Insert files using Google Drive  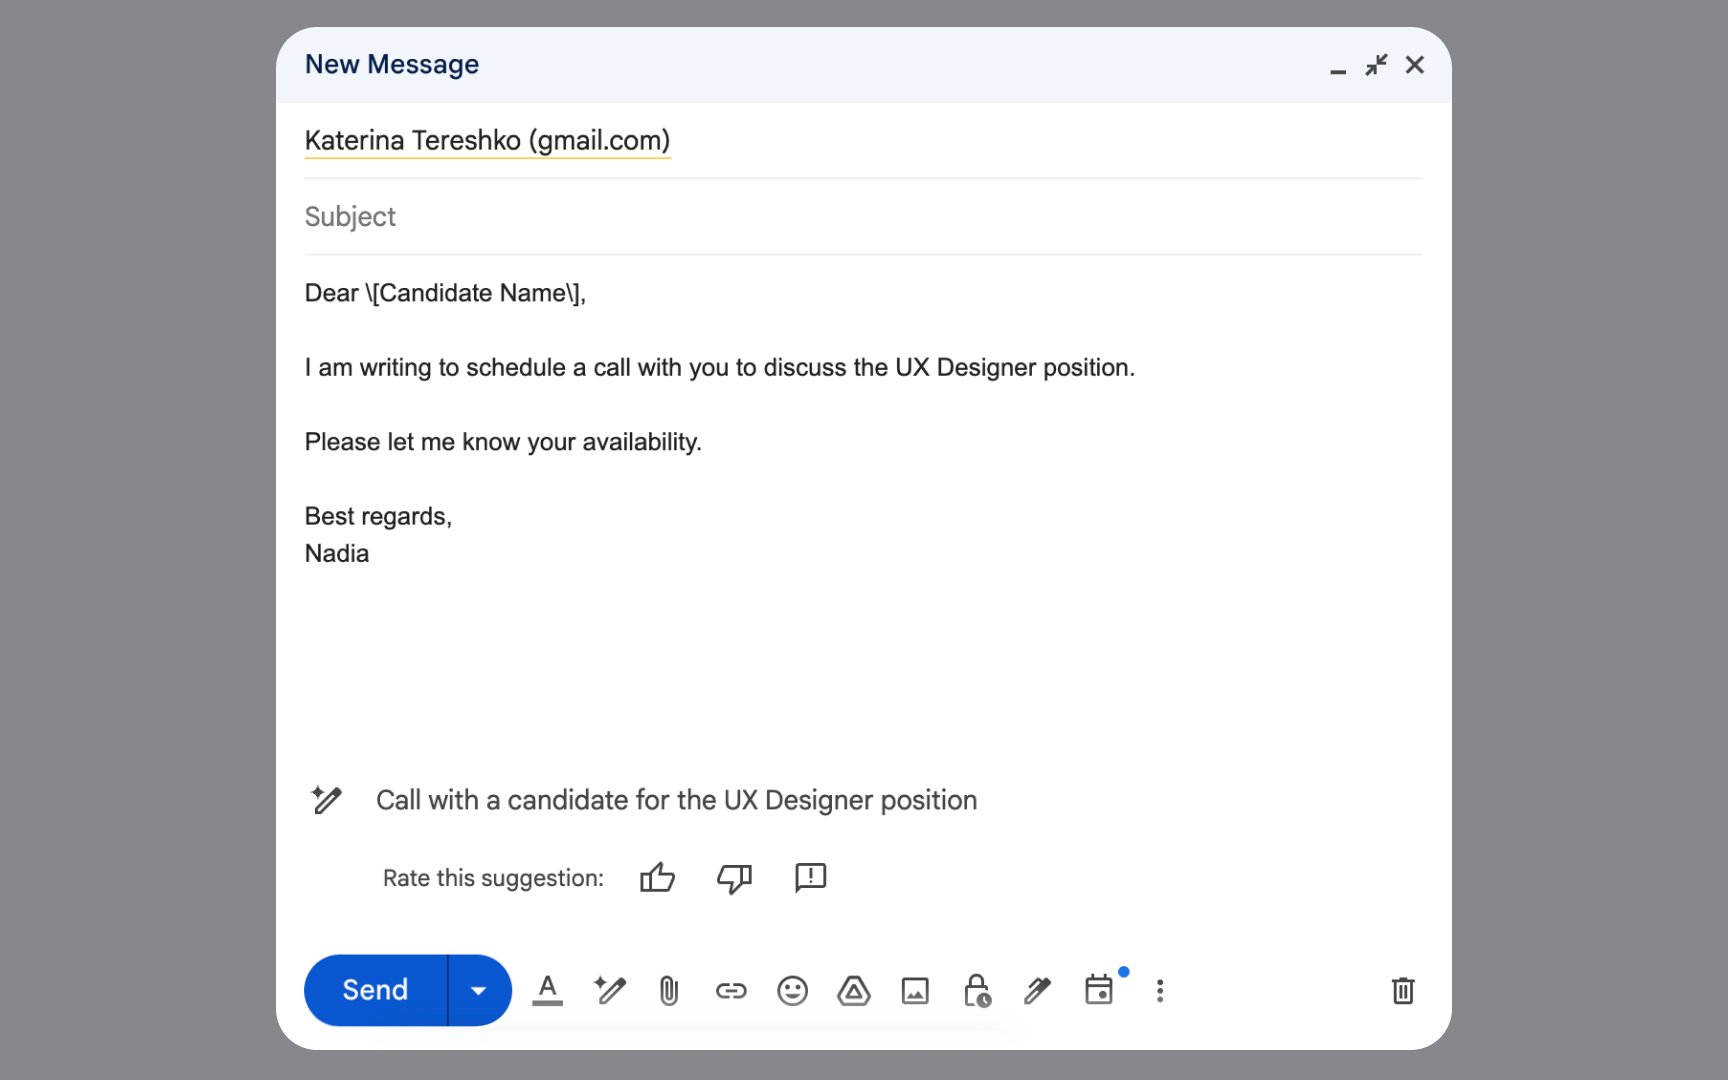[x=853, y=990]
